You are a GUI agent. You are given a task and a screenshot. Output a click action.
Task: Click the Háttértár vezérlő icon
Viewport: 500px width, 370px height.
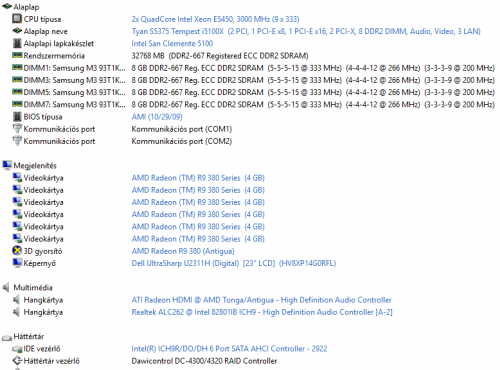click(17, 361)
